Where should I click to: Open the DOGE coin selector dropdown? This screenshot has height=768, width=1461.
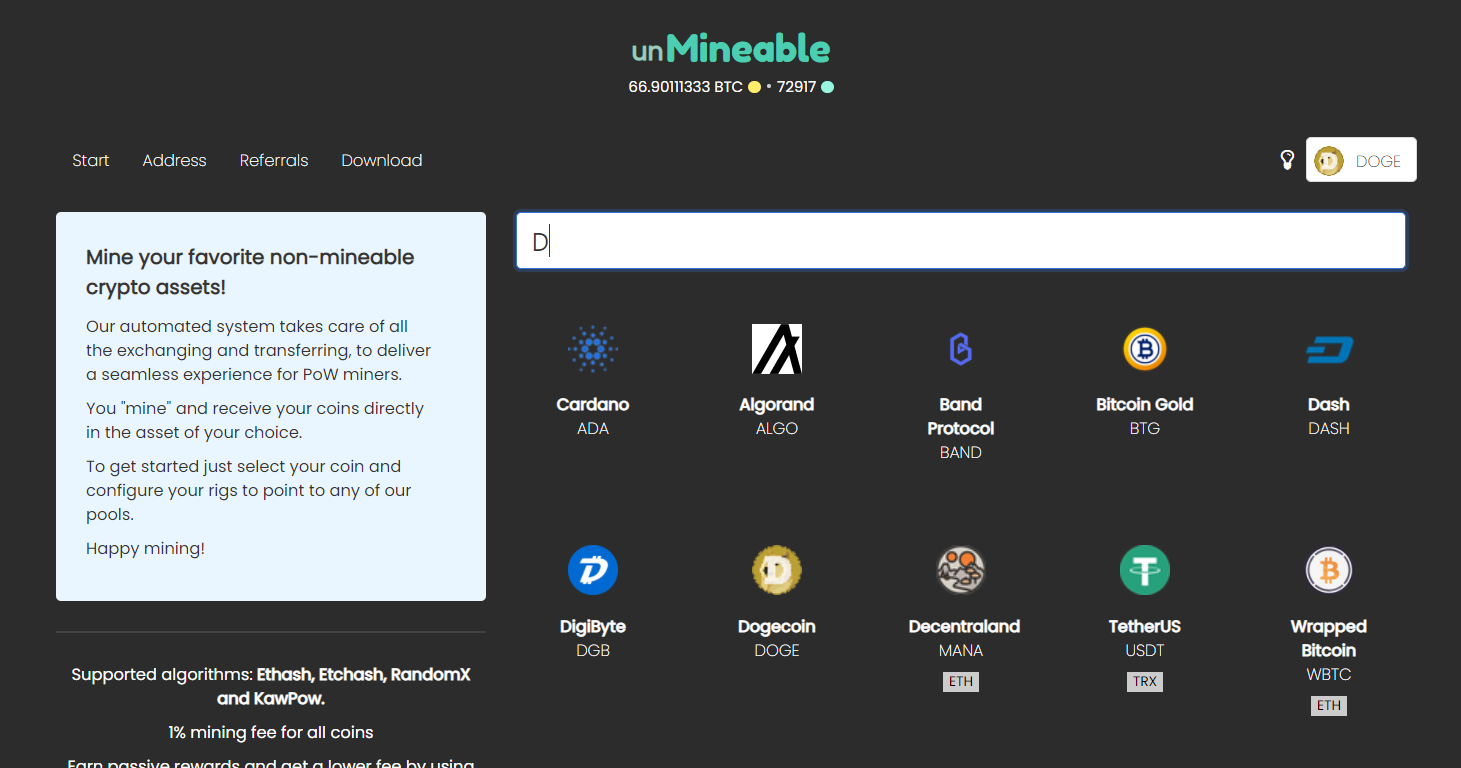(1361, 160)
